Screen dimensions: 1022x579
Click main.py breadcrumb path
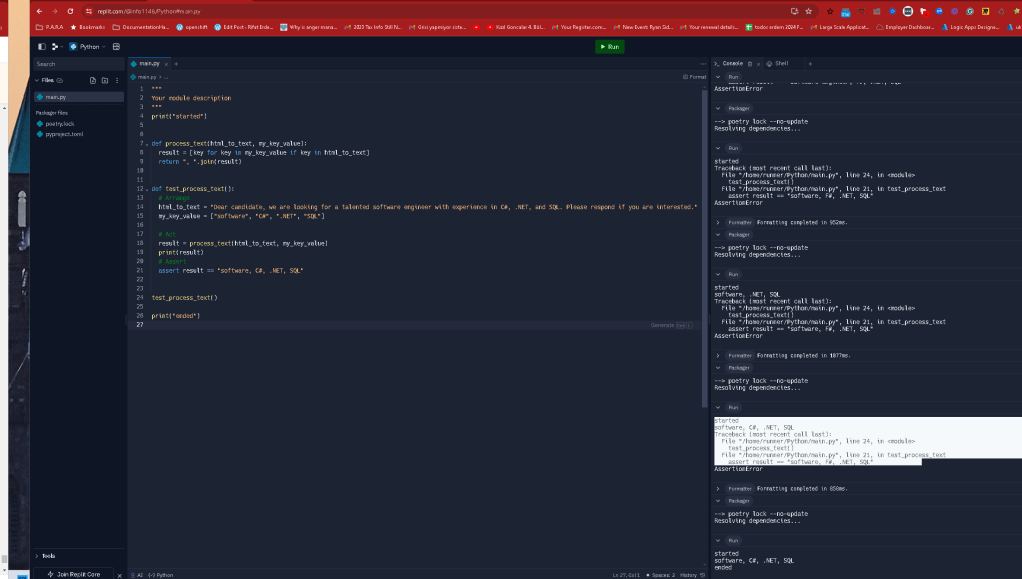click(146, 77)
